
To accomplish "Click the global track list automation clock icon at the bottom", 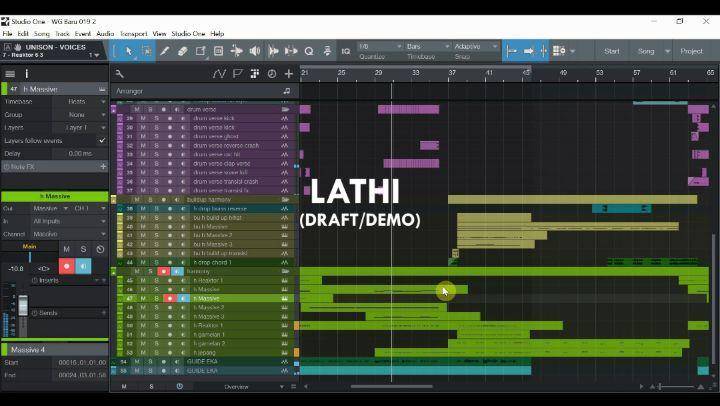I will [180, 387].
